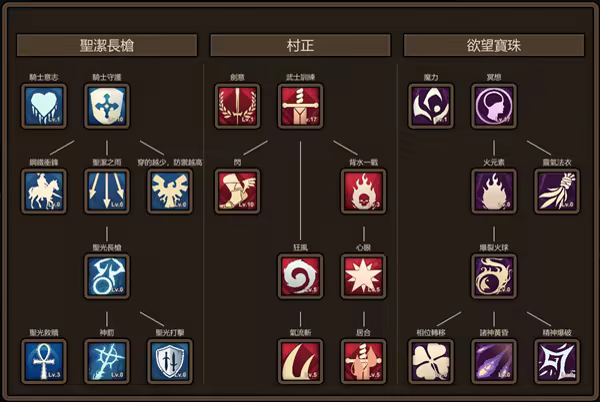The height and width of the screenshot is (402, 600).
Task: Click the 騎士守護 cross shield skill
Action: click(x=107, y=106)
